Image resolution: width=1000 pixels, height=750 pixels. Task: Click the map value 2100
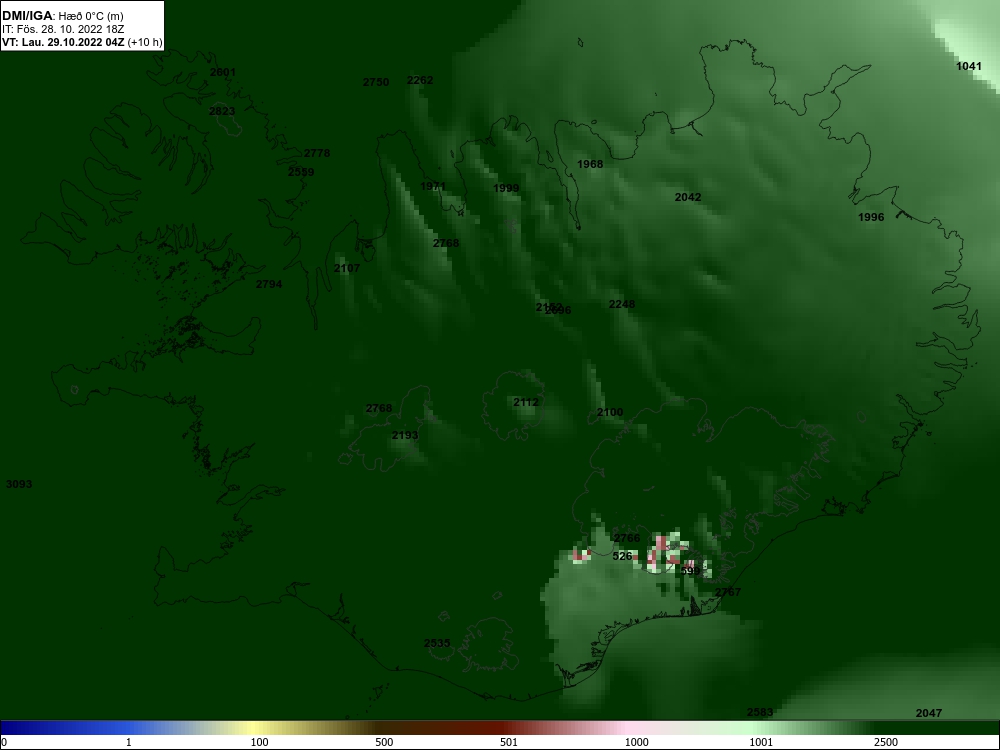(x=610, y=413)
